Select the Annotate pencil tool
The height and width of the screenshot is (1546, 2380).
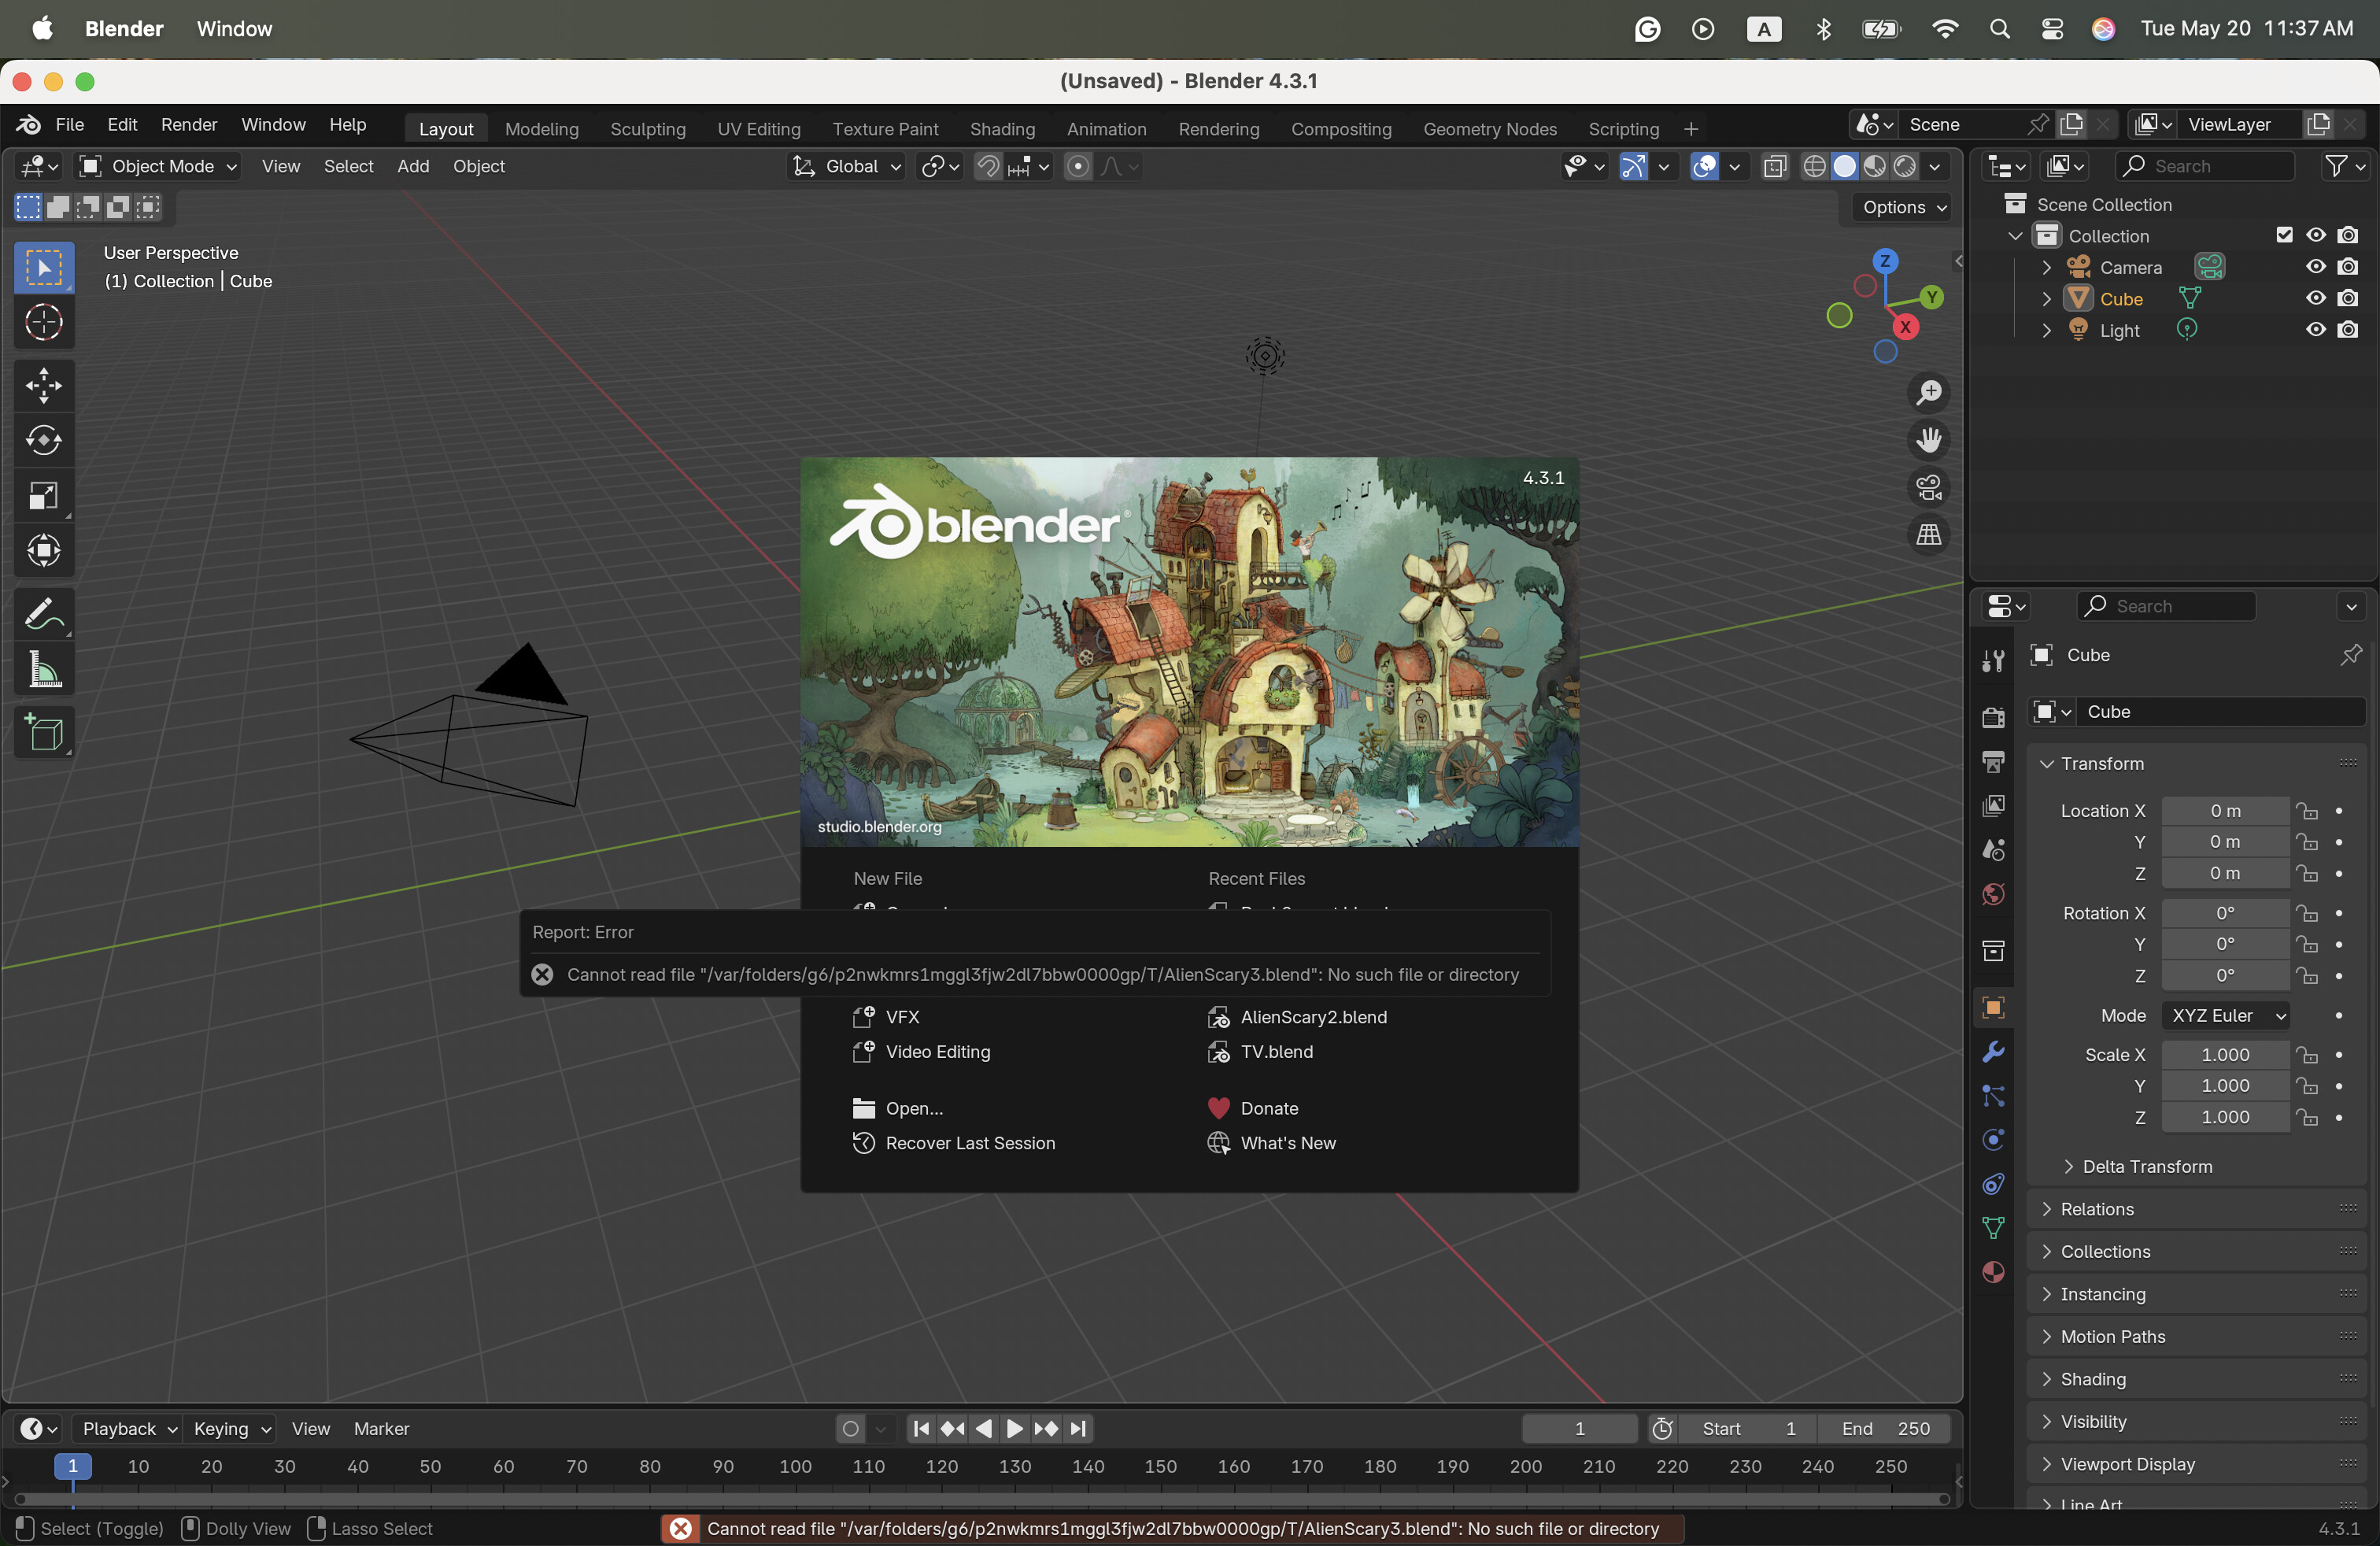44,613
